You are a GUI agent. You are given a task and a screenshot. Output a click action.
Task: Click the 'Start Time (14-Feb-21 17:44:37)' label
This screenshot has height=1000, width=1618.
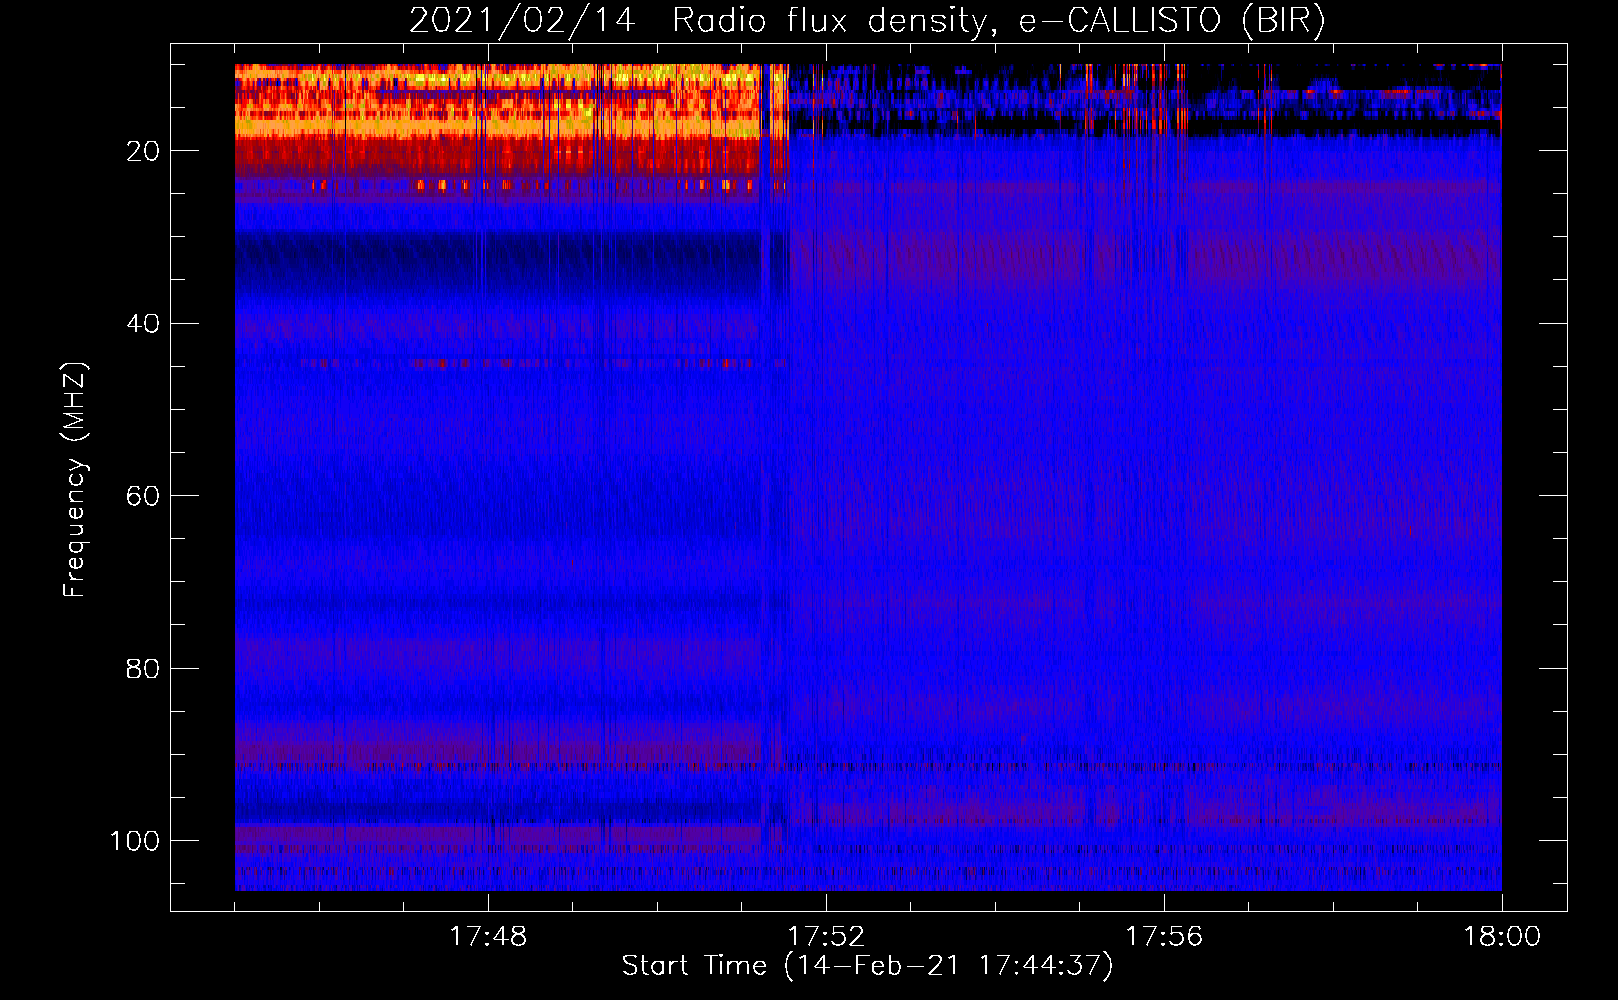[867, 966]
